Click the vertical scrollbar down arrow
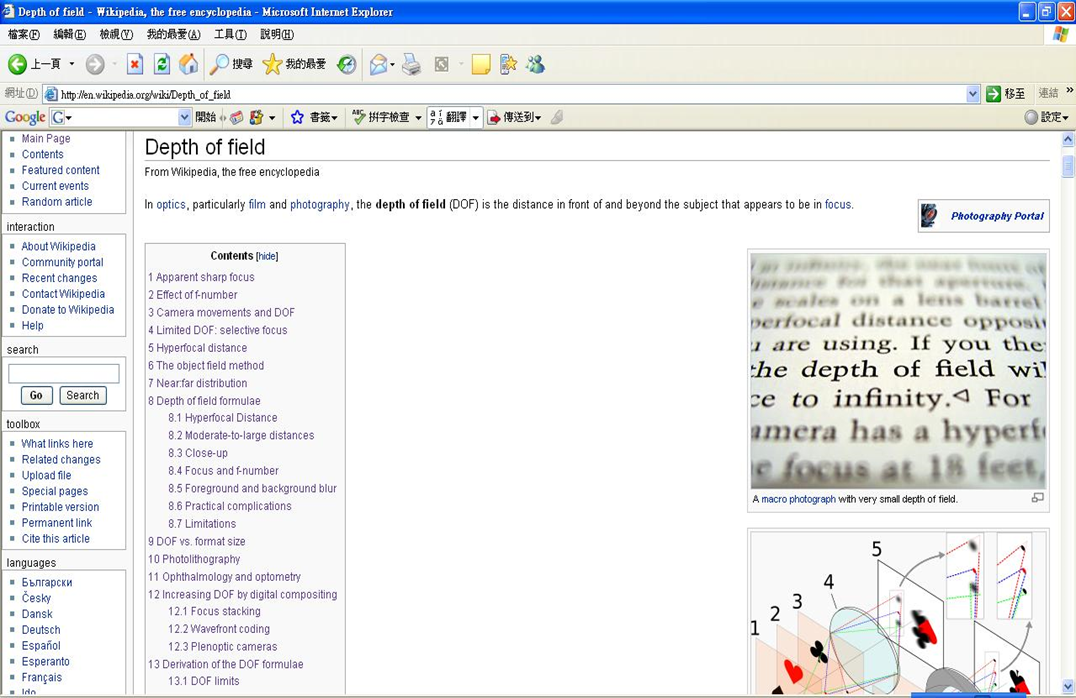Viewport: 1076px width, 698px height. click(1068, 686)
